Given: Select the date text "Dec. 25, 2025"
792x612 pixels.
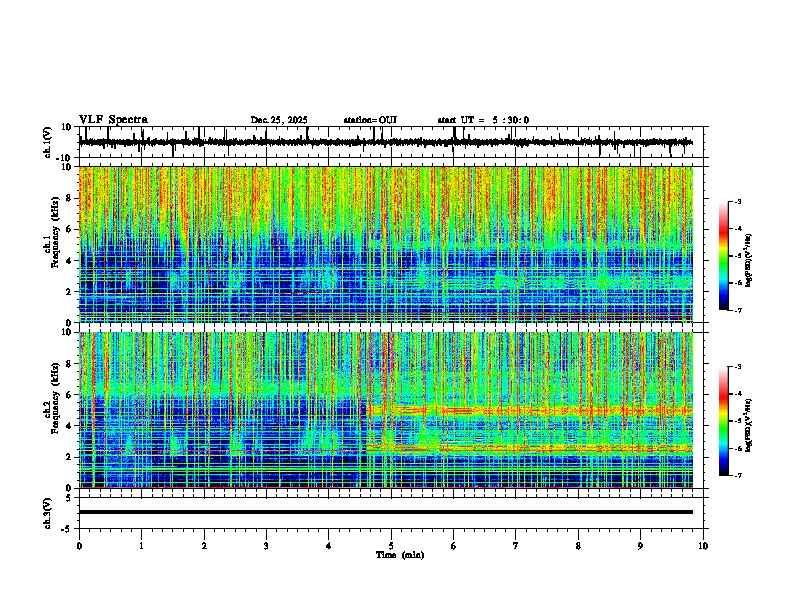Looking at the screenshot, I should 279,120.
